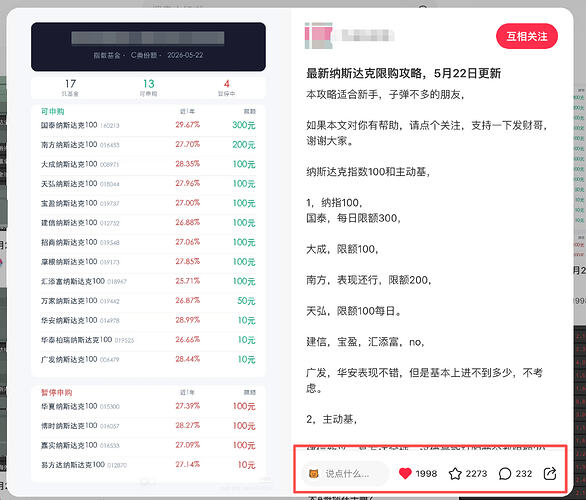This screenshot has height=500, width=586.
Task: Focus the 说点什么 comment field
Action: click(345, 474)
